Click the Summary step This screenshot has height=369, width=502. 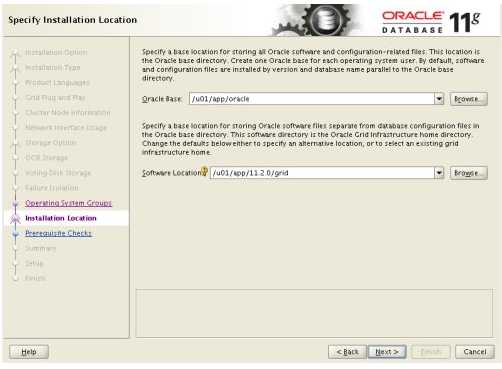click(x=40, y=248)
